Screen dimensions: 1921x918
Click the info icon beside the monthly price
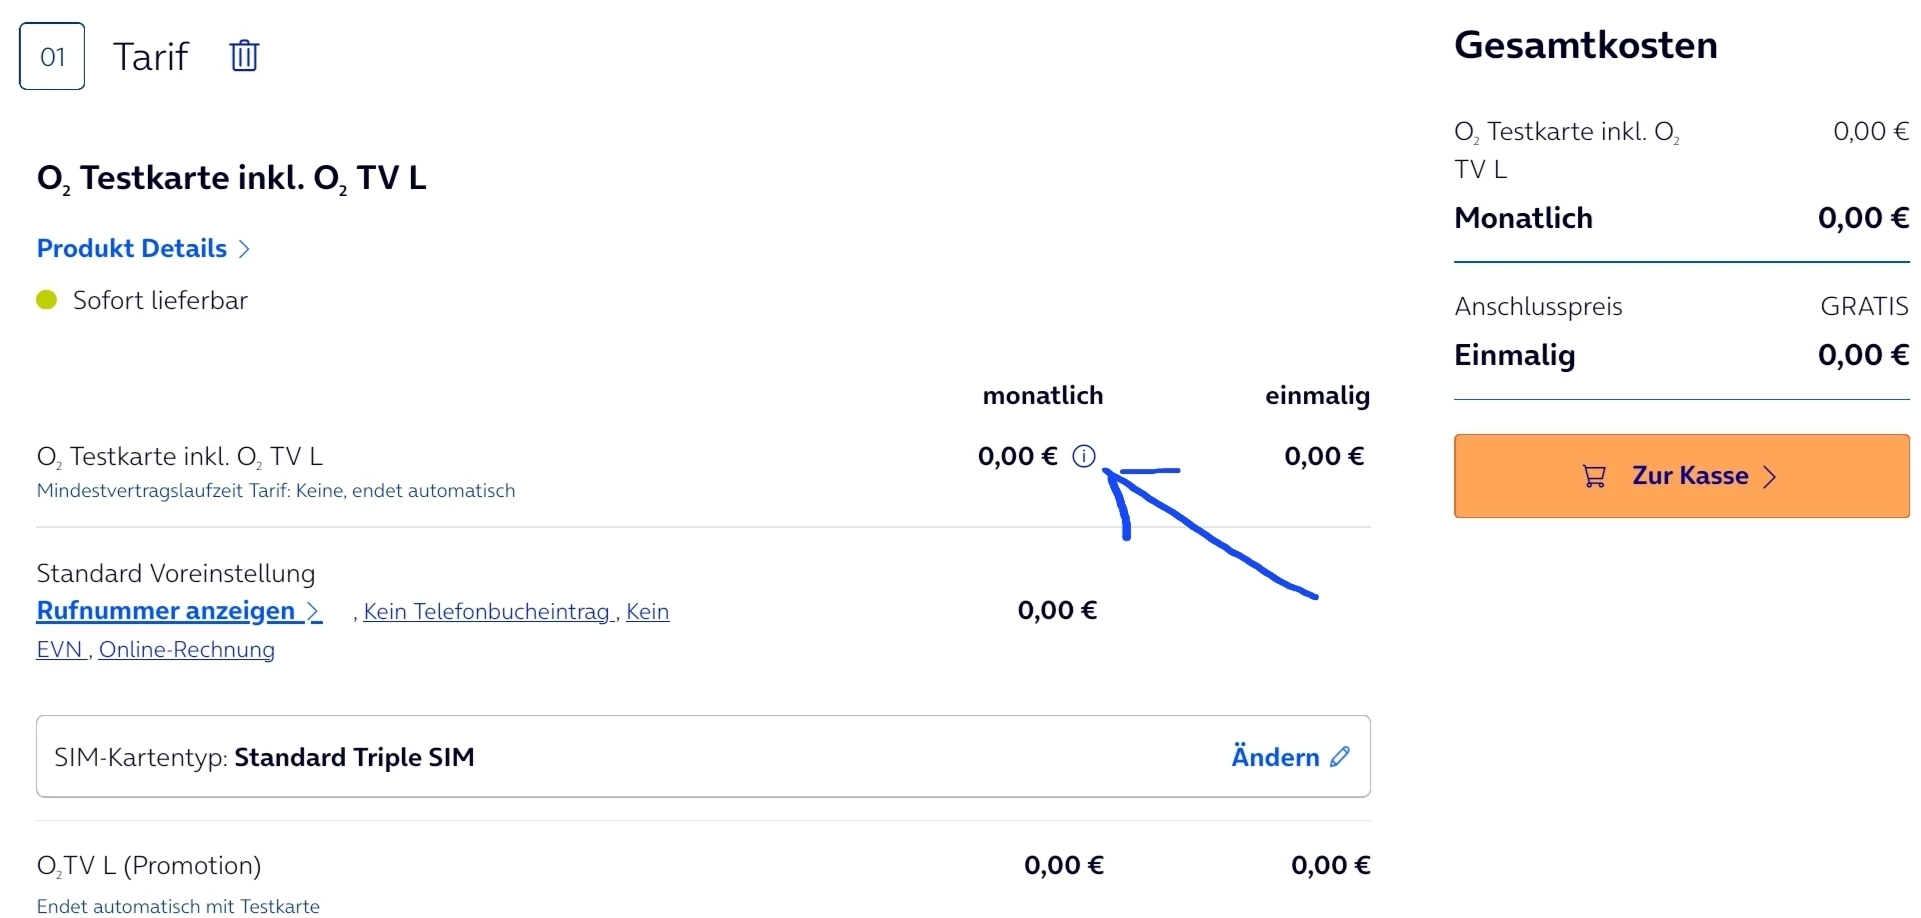(1084, 457)
